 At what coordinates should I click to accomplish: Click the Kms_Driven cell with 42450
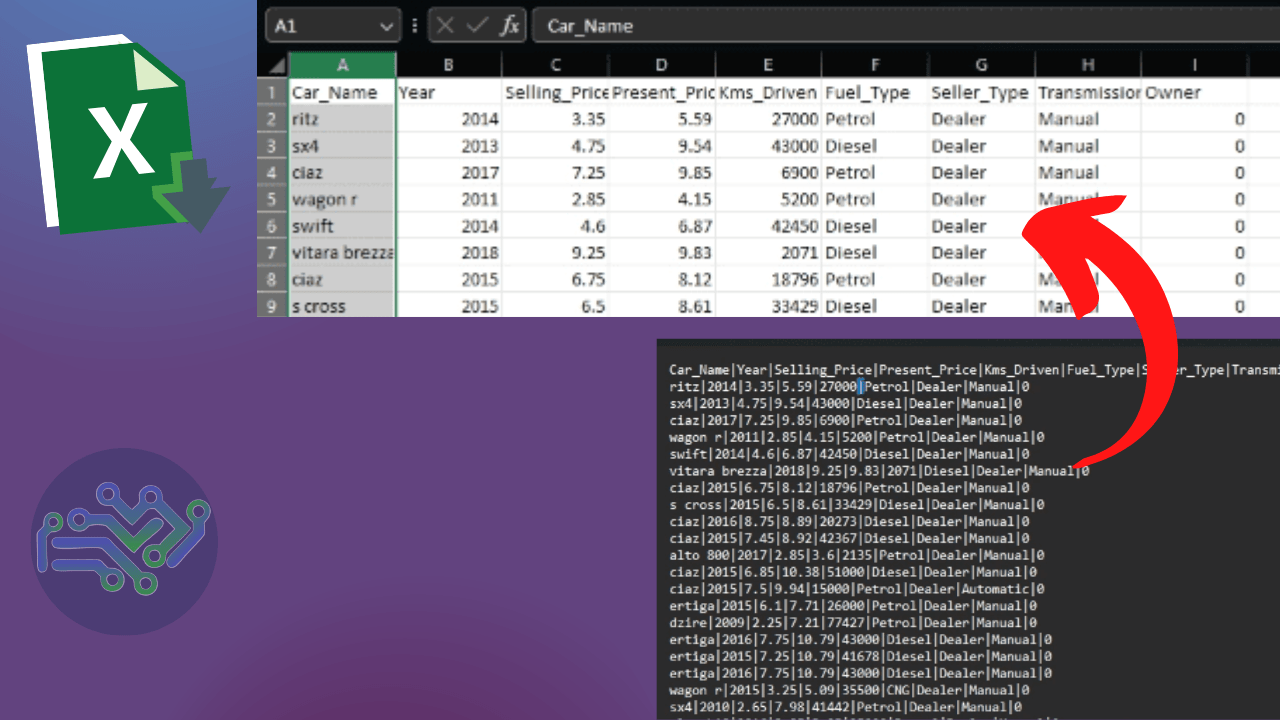tap(768, 226)
